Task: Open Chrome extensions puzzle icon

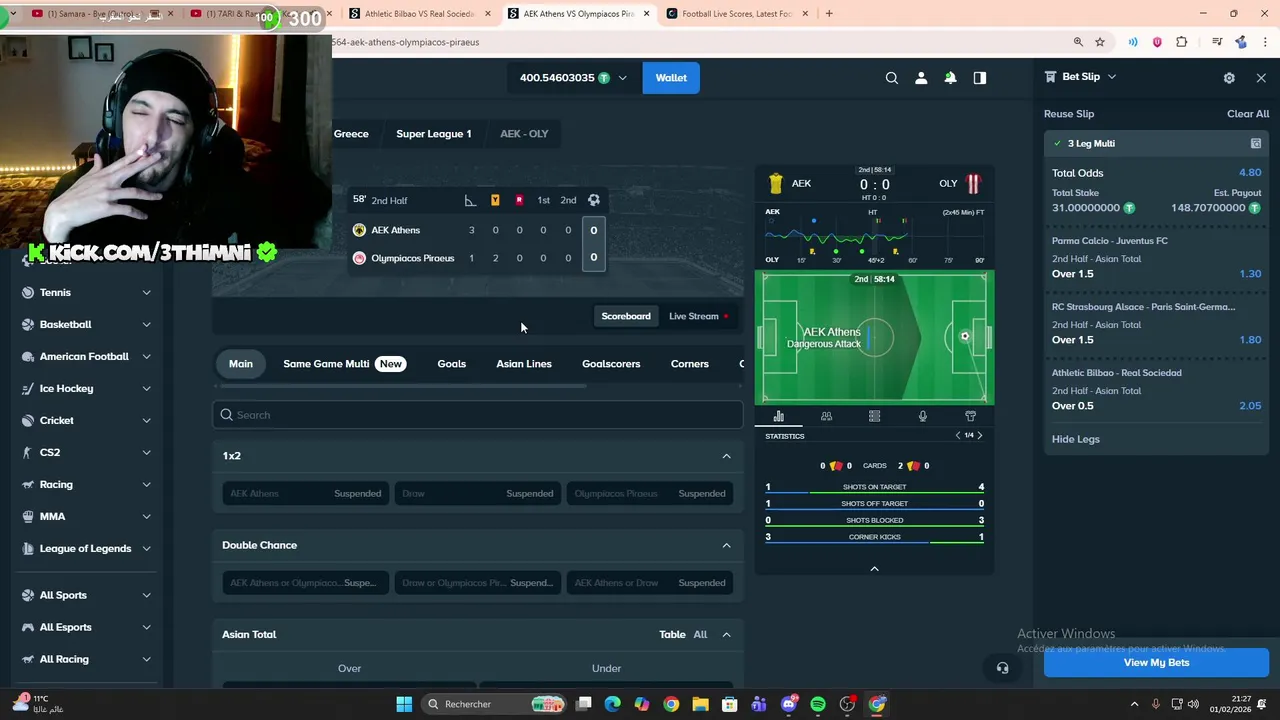Action: [1182, 42]
